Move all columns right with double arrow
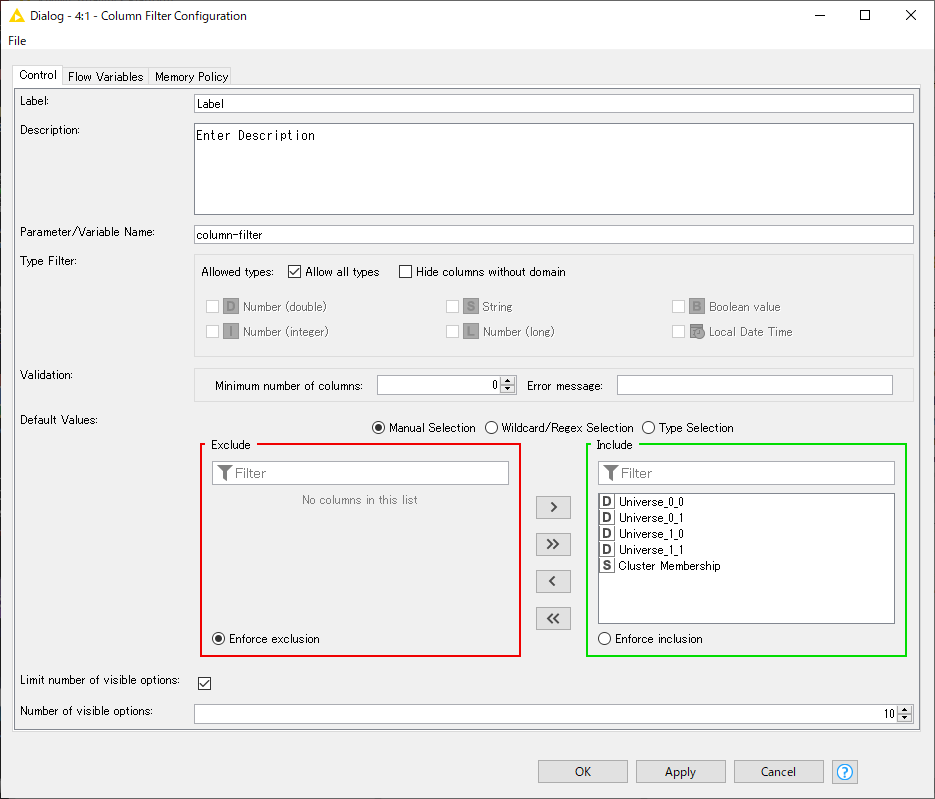935x799 pixels. [553, 544]
